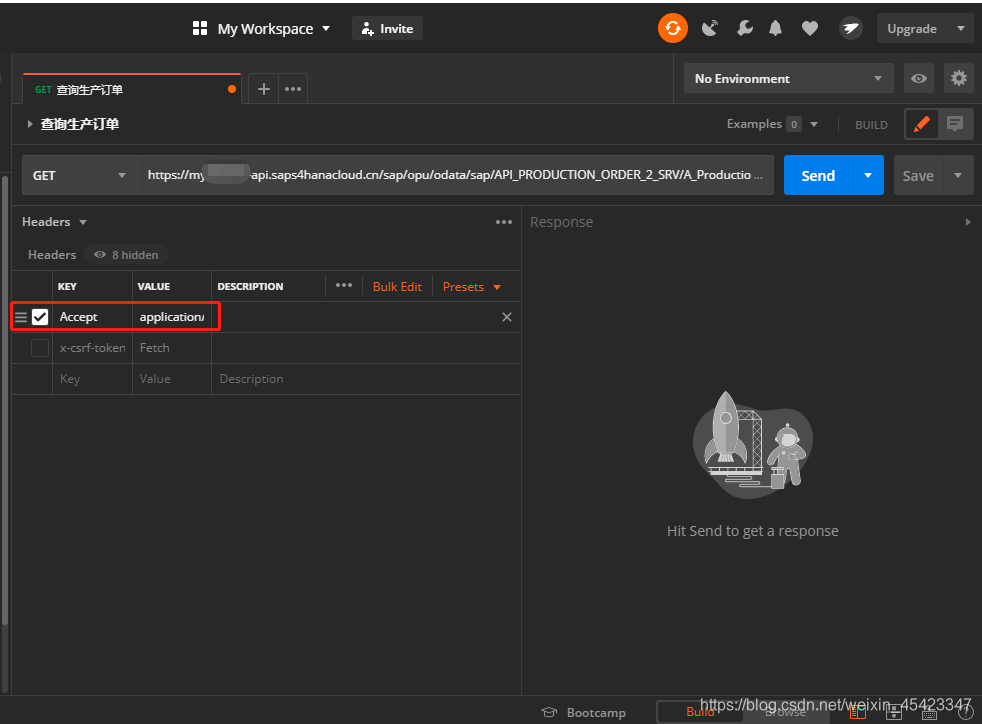Open the user avatar menu
This screenshot has width=982, height=724.
point(850,28)
